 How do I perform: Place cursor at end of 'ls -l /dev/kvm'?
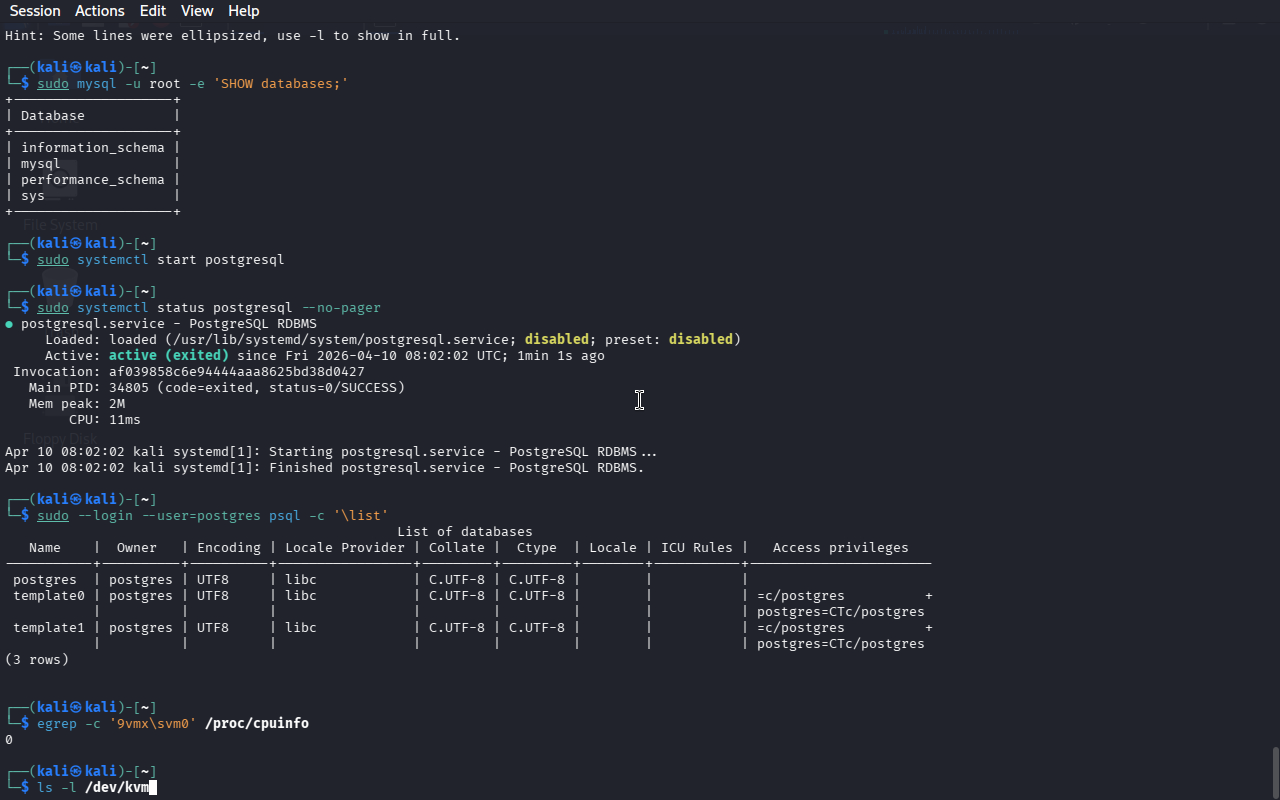click(153, 788)
